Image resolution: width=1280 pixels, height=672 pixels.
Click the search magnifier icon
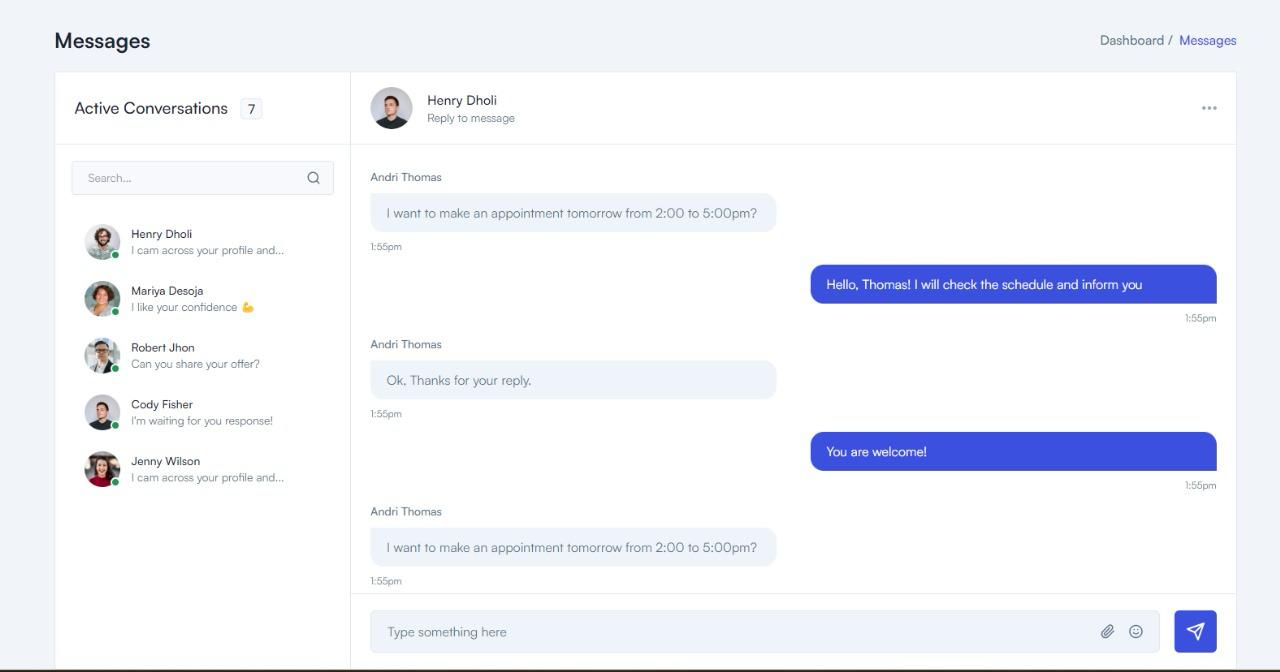(313, 178)
